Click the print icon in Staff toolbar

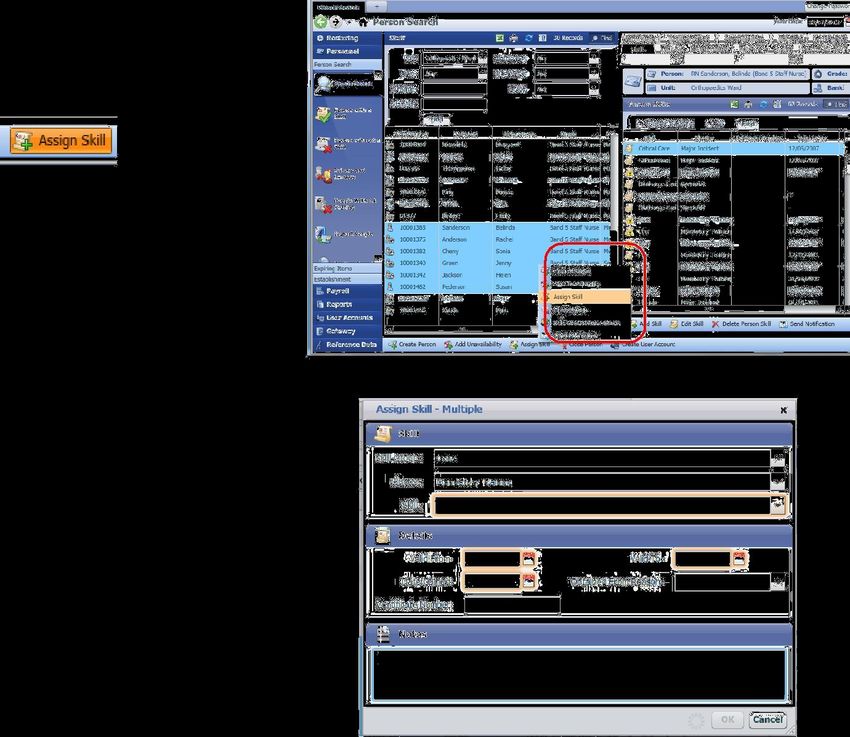(513, 38)
